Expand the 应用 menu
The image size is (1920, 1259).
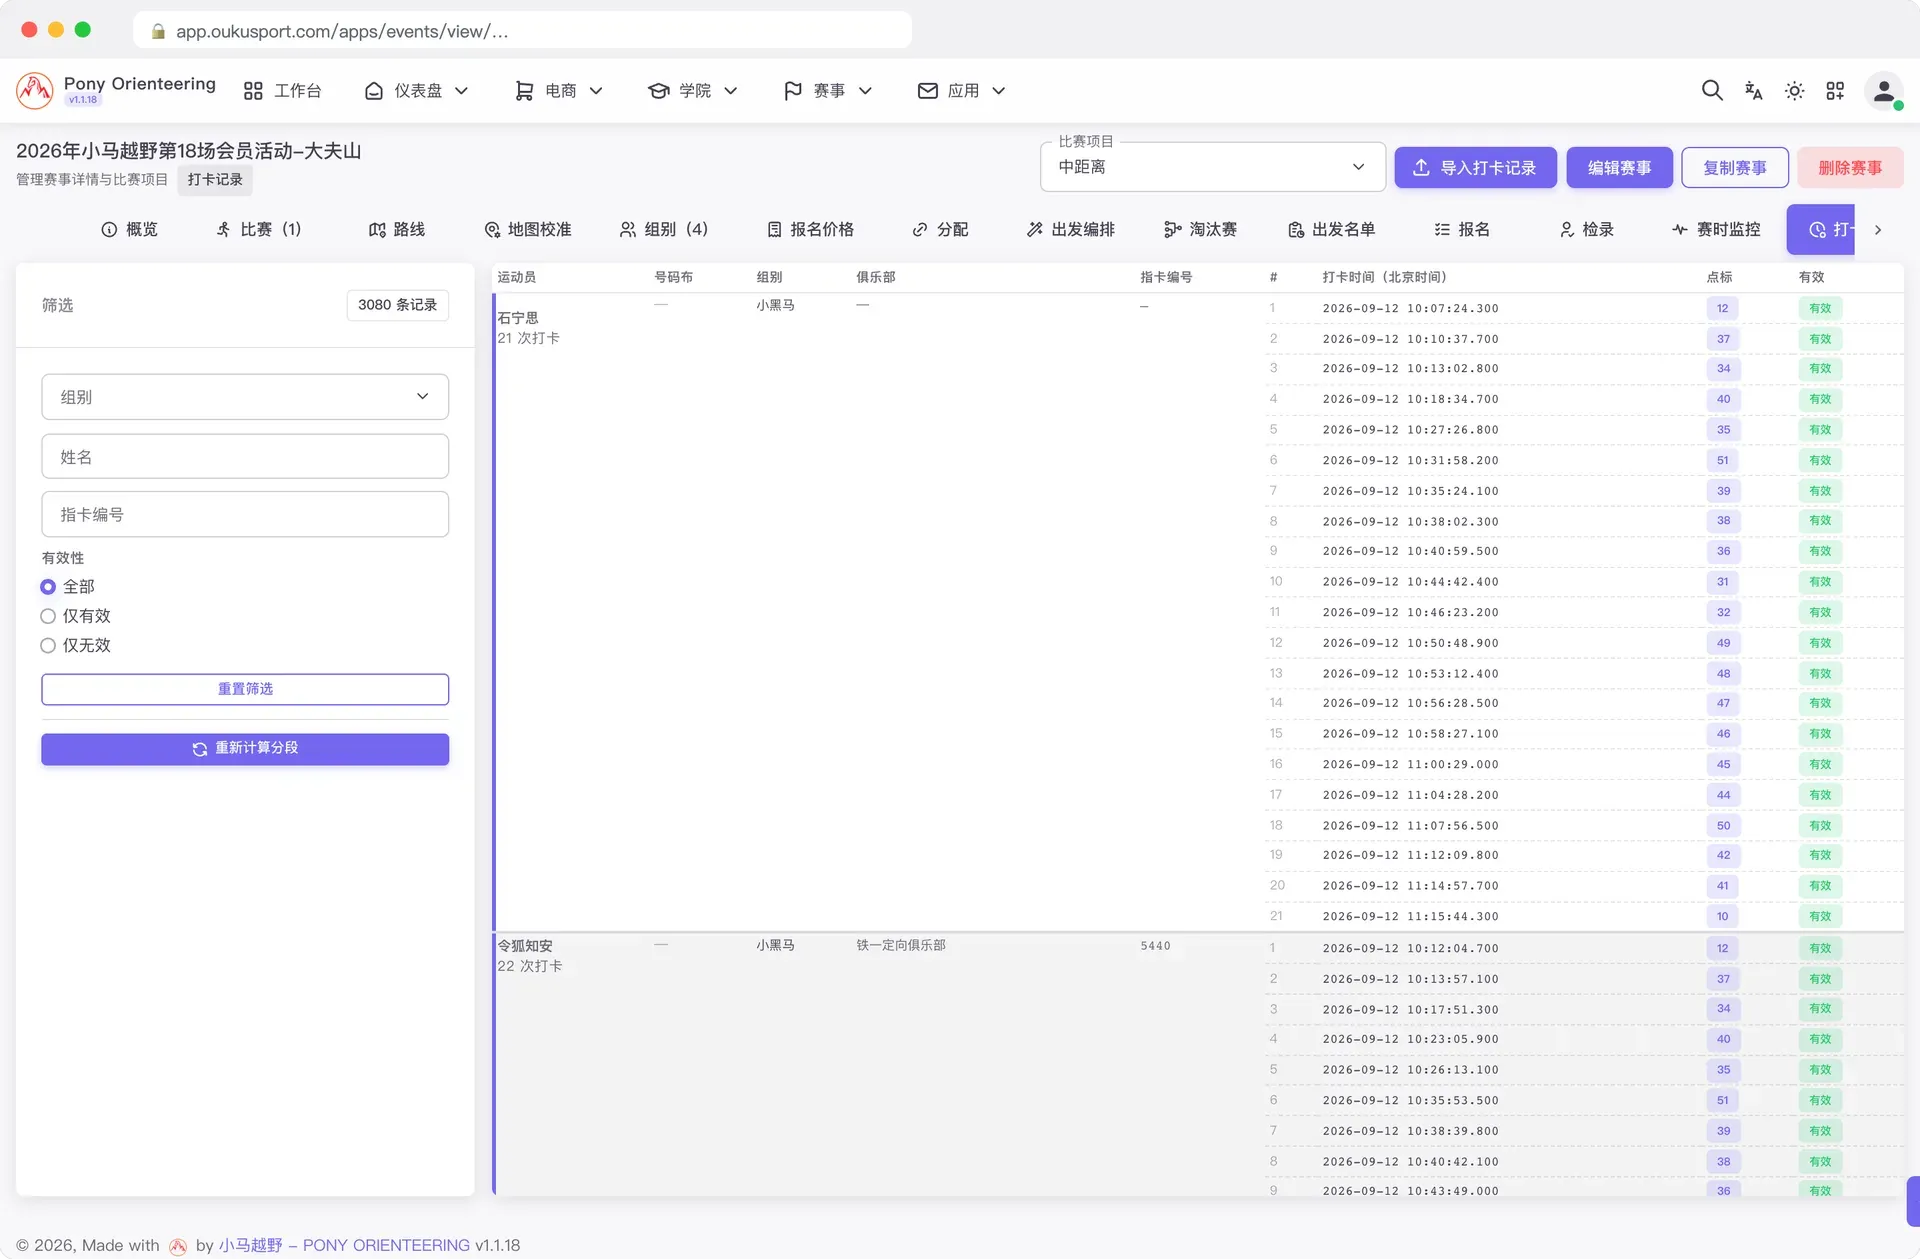(961, 91)
